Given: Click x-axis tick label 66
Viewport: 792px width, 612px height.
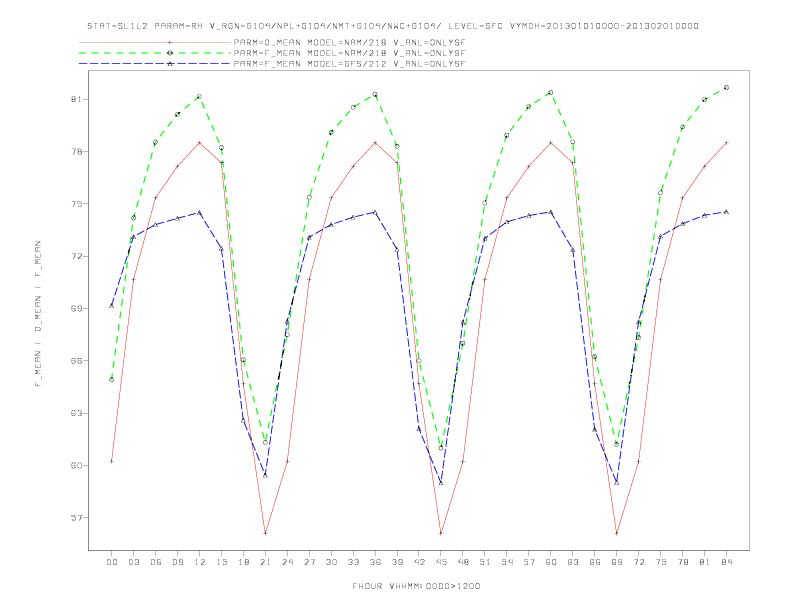Looking at the screenshot, I should click(x=595, y=562).
